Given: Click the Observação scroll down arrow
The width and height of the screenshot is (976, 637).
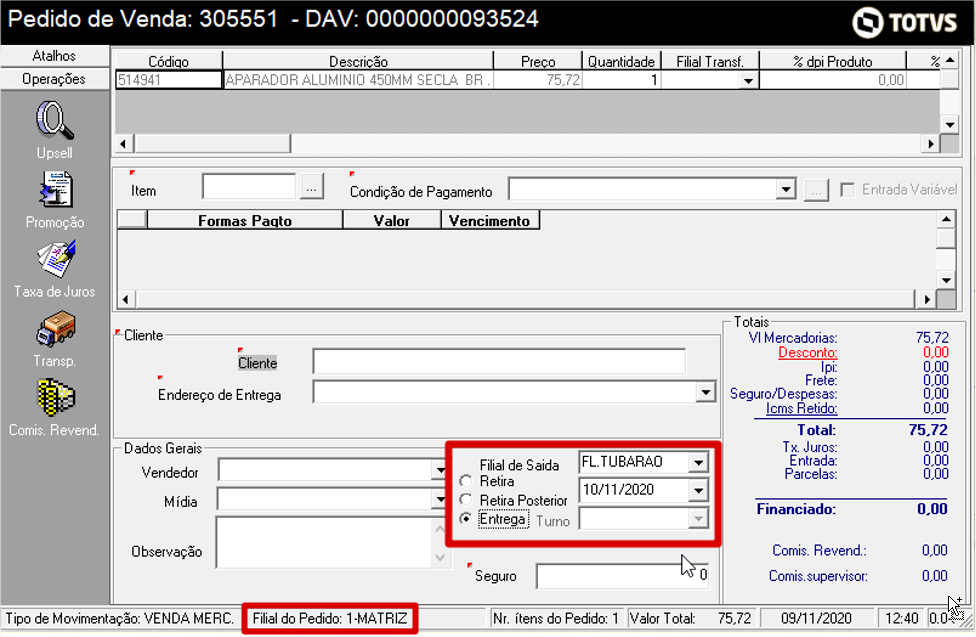Looking at the screenshot, I should pos(440,558).
